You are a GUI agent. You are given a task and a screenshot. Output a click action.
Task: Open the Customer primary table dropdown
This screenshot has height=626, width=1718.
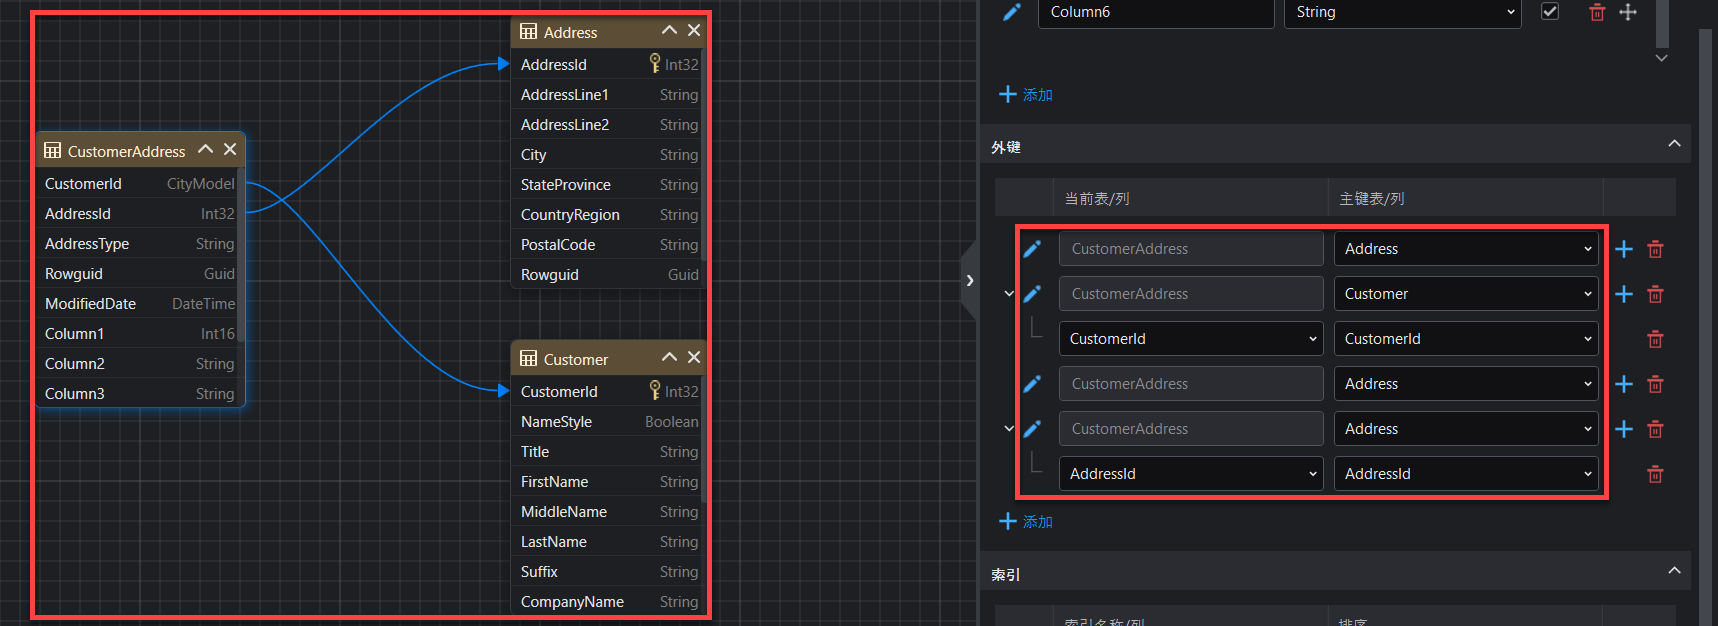1466,294
